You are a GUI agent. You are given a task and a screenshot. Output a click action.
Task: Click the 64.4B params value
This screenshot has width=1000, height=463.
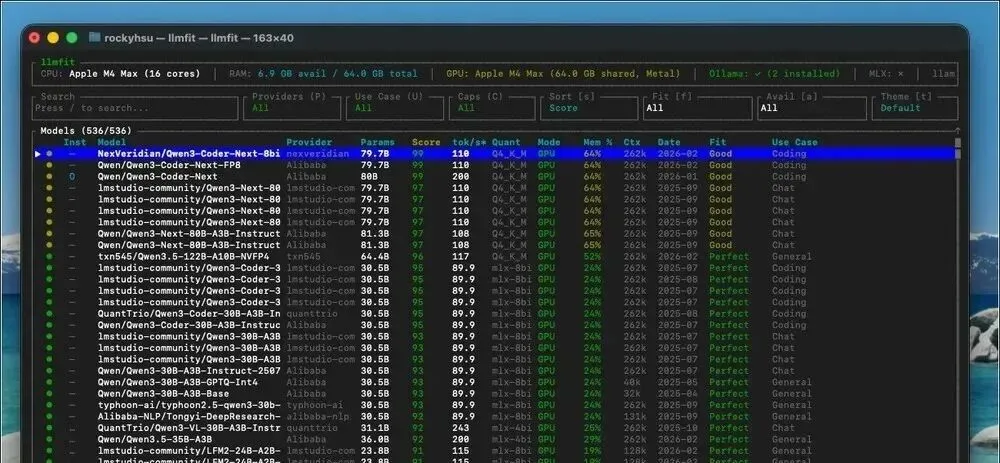point(375,256)
